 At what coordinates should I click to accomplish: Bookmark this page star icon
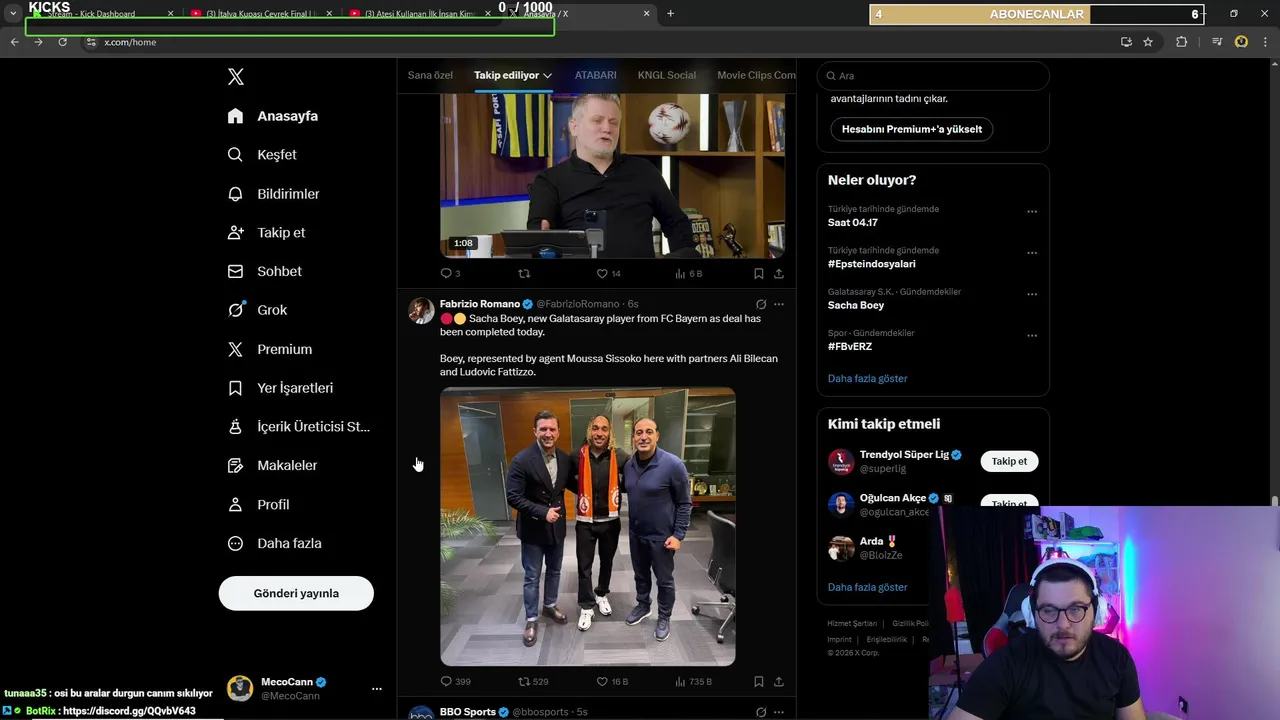[x=1148, y=42]
